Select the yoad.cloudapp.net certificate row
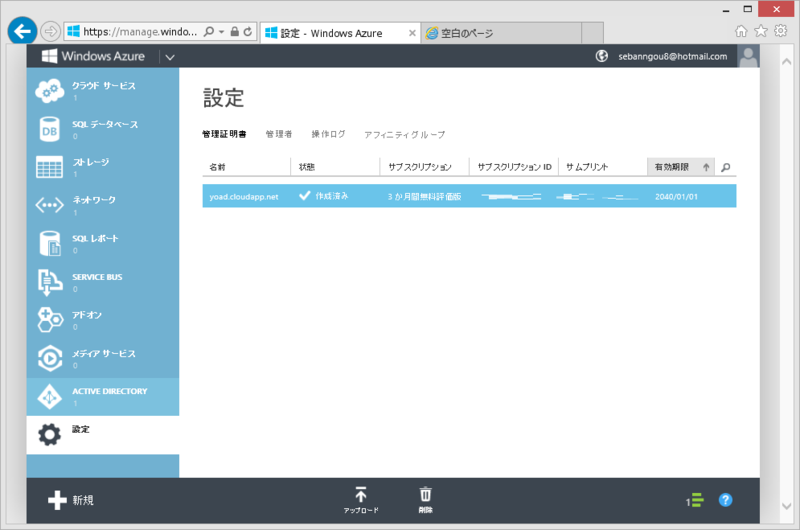The width and height of the screenshot is (800, 530). click(469, 196)
